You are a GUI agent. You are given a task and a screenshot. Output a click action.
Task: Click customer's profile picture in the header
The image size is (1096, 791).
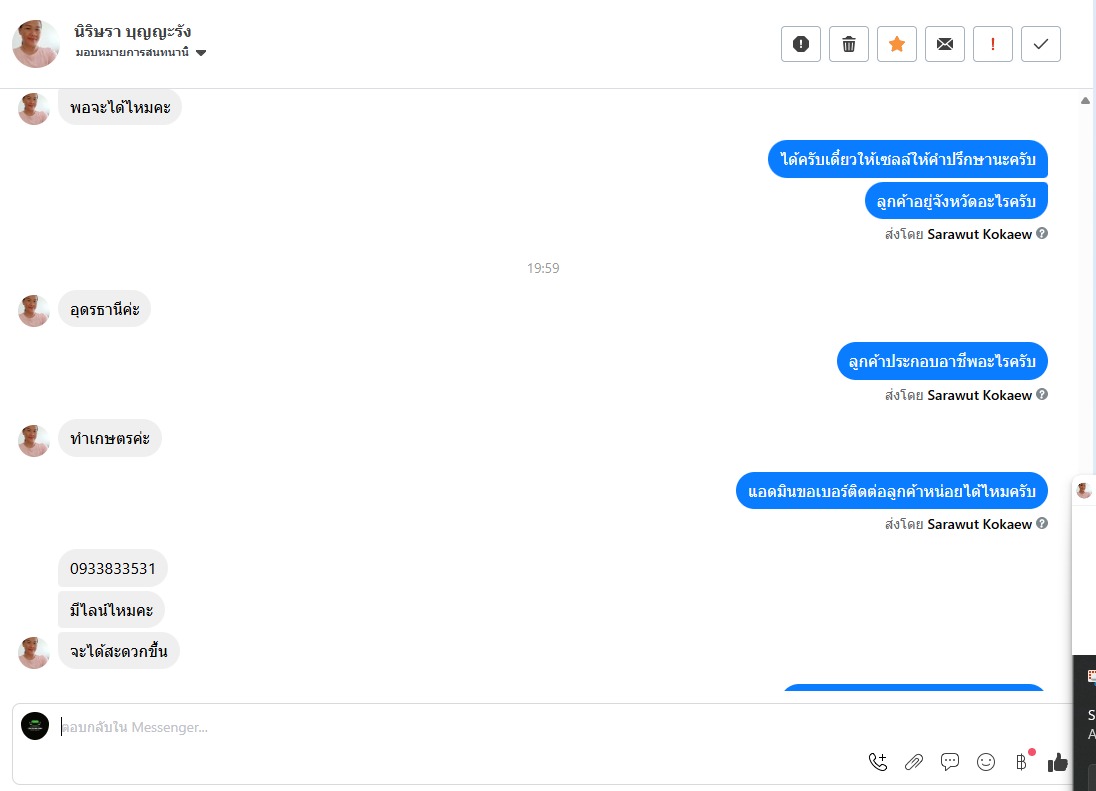coord(36,43)
